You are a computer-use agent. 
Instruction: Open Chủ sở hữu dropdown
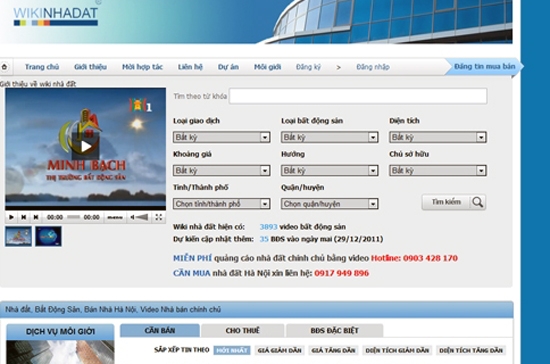437,170
